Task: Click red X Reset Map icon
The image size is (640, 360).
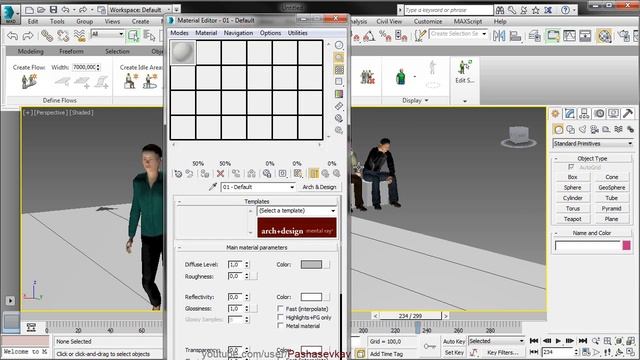Action: [x=220, y=173]
